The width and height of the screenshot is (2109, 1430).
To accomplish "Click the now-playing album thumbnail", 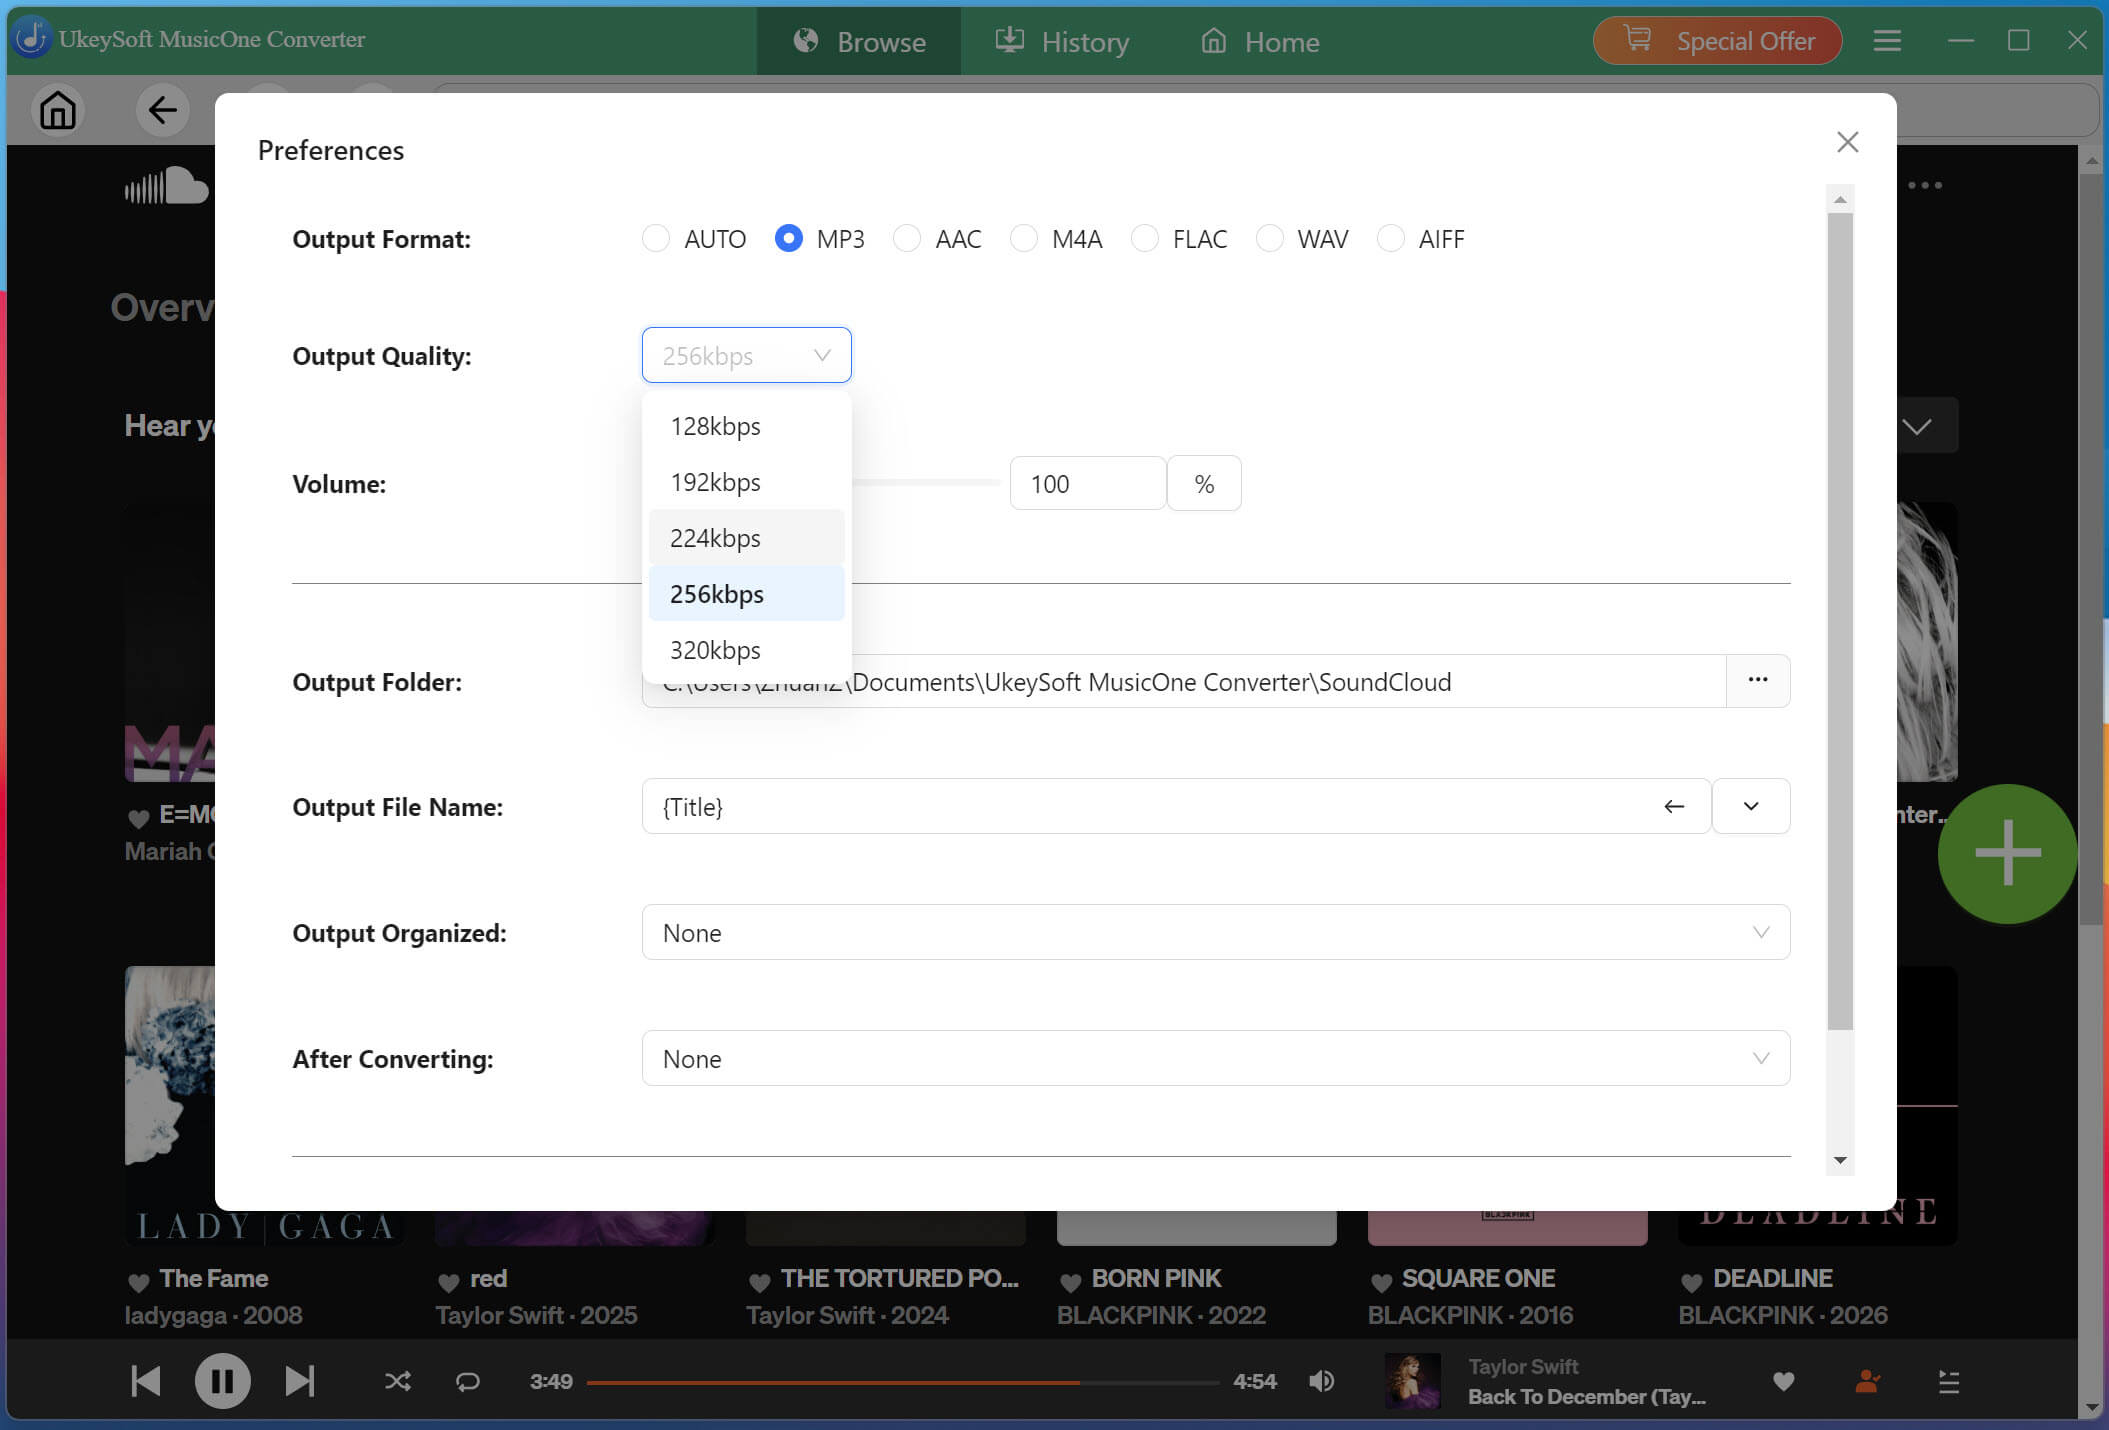I will 1413,1381.
